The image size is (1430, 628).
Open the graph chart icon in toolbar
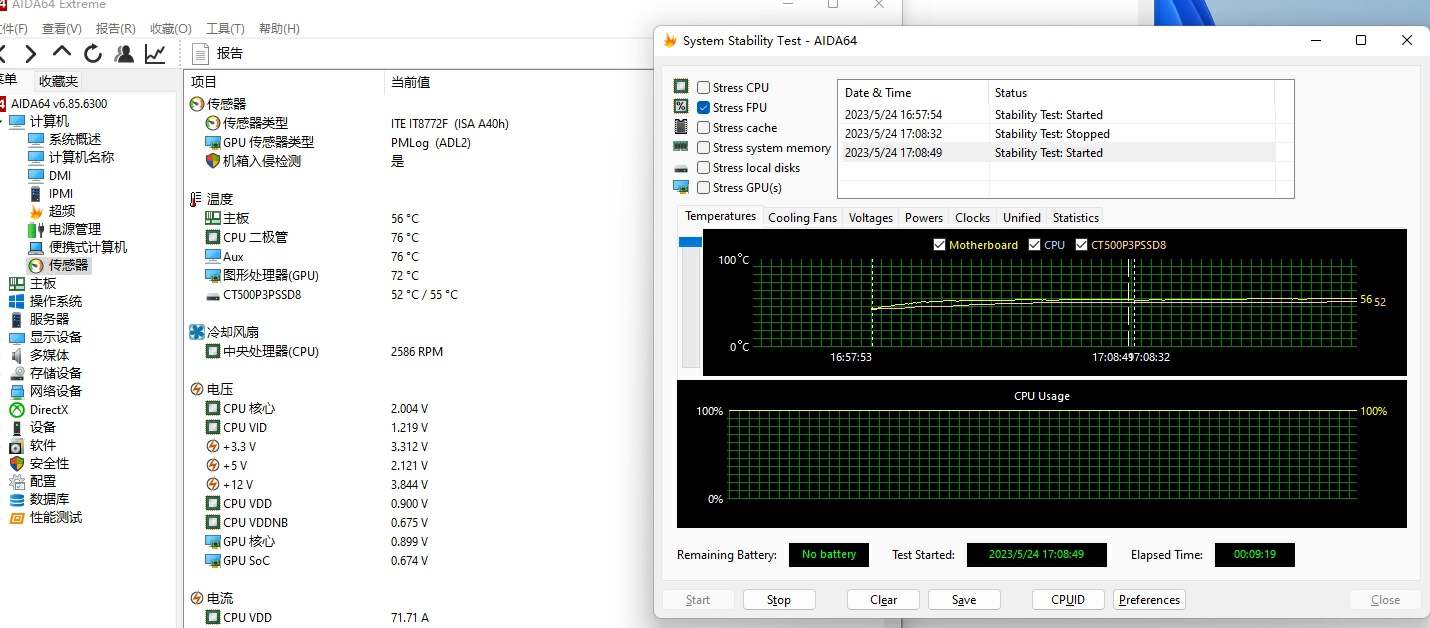pyautogui.click(x=155, y=53)
